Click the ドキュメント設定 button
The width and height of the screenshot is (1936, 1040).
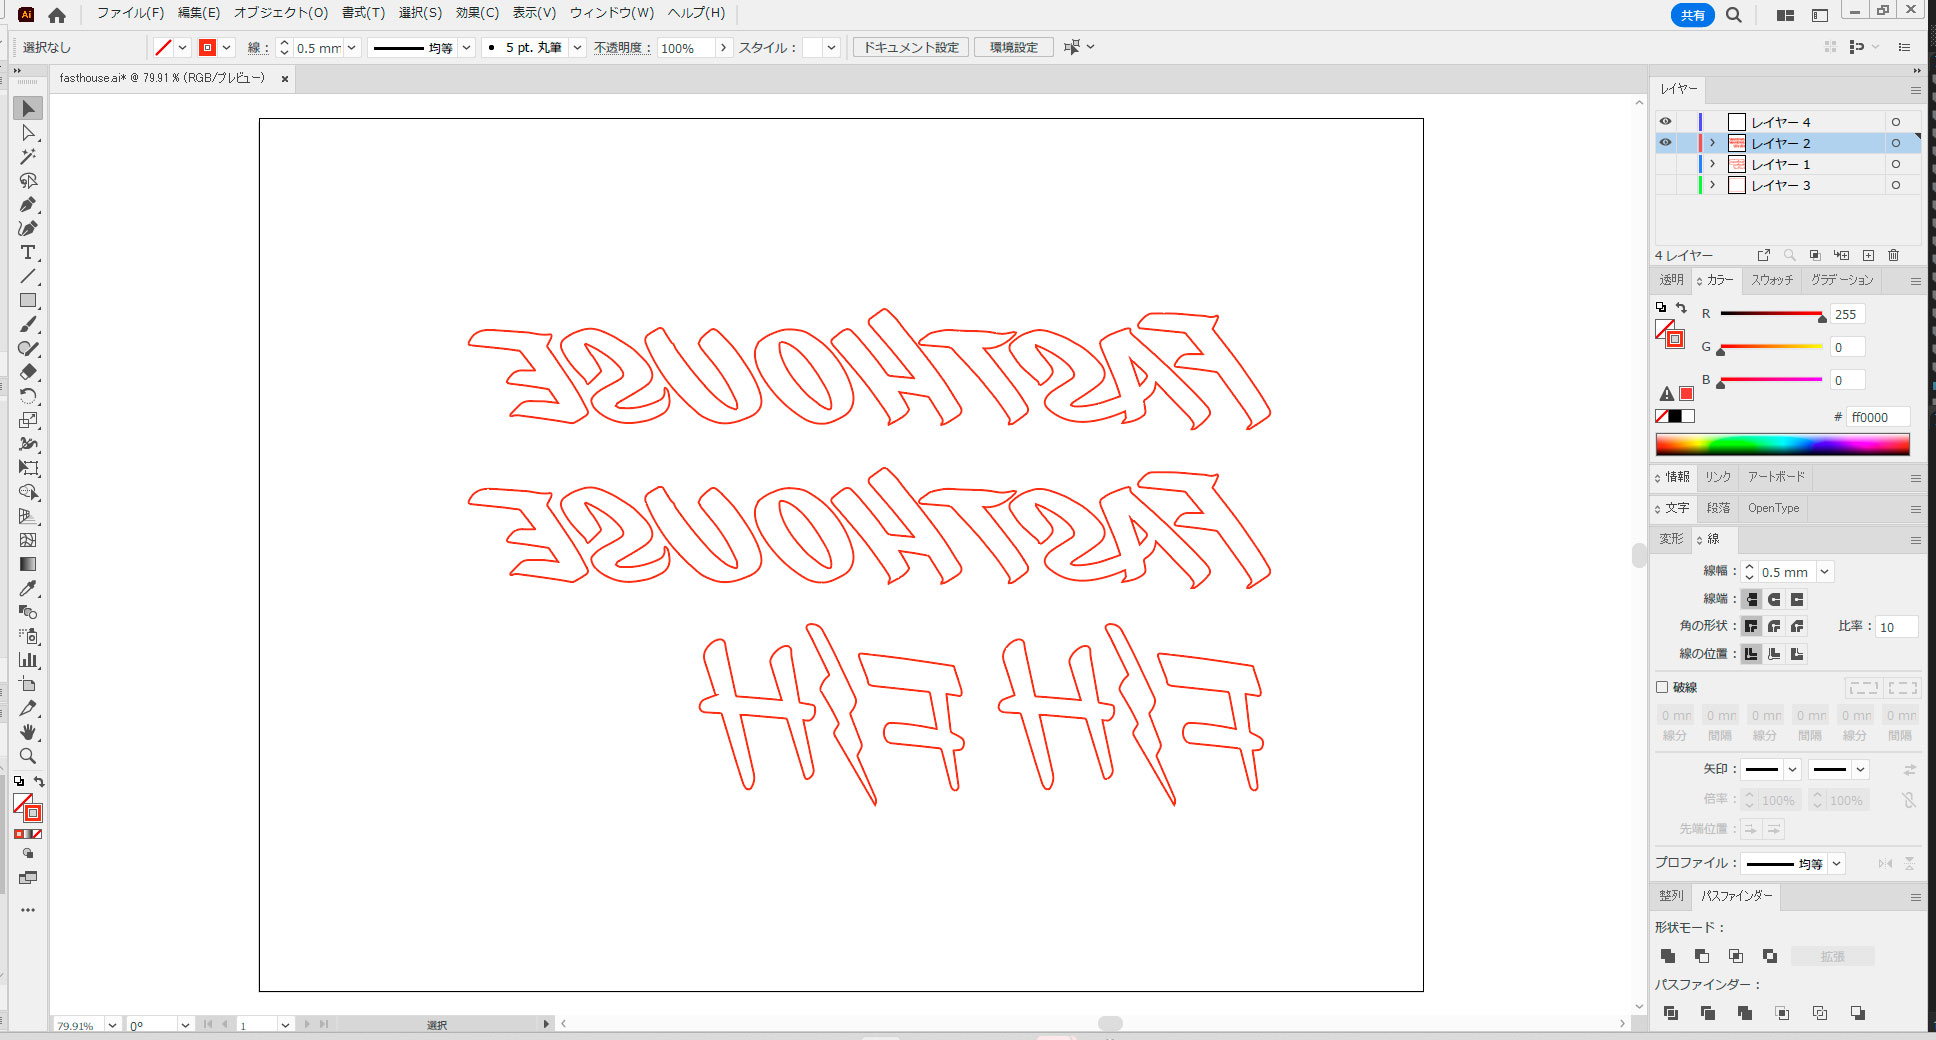[x=911, y=47]
